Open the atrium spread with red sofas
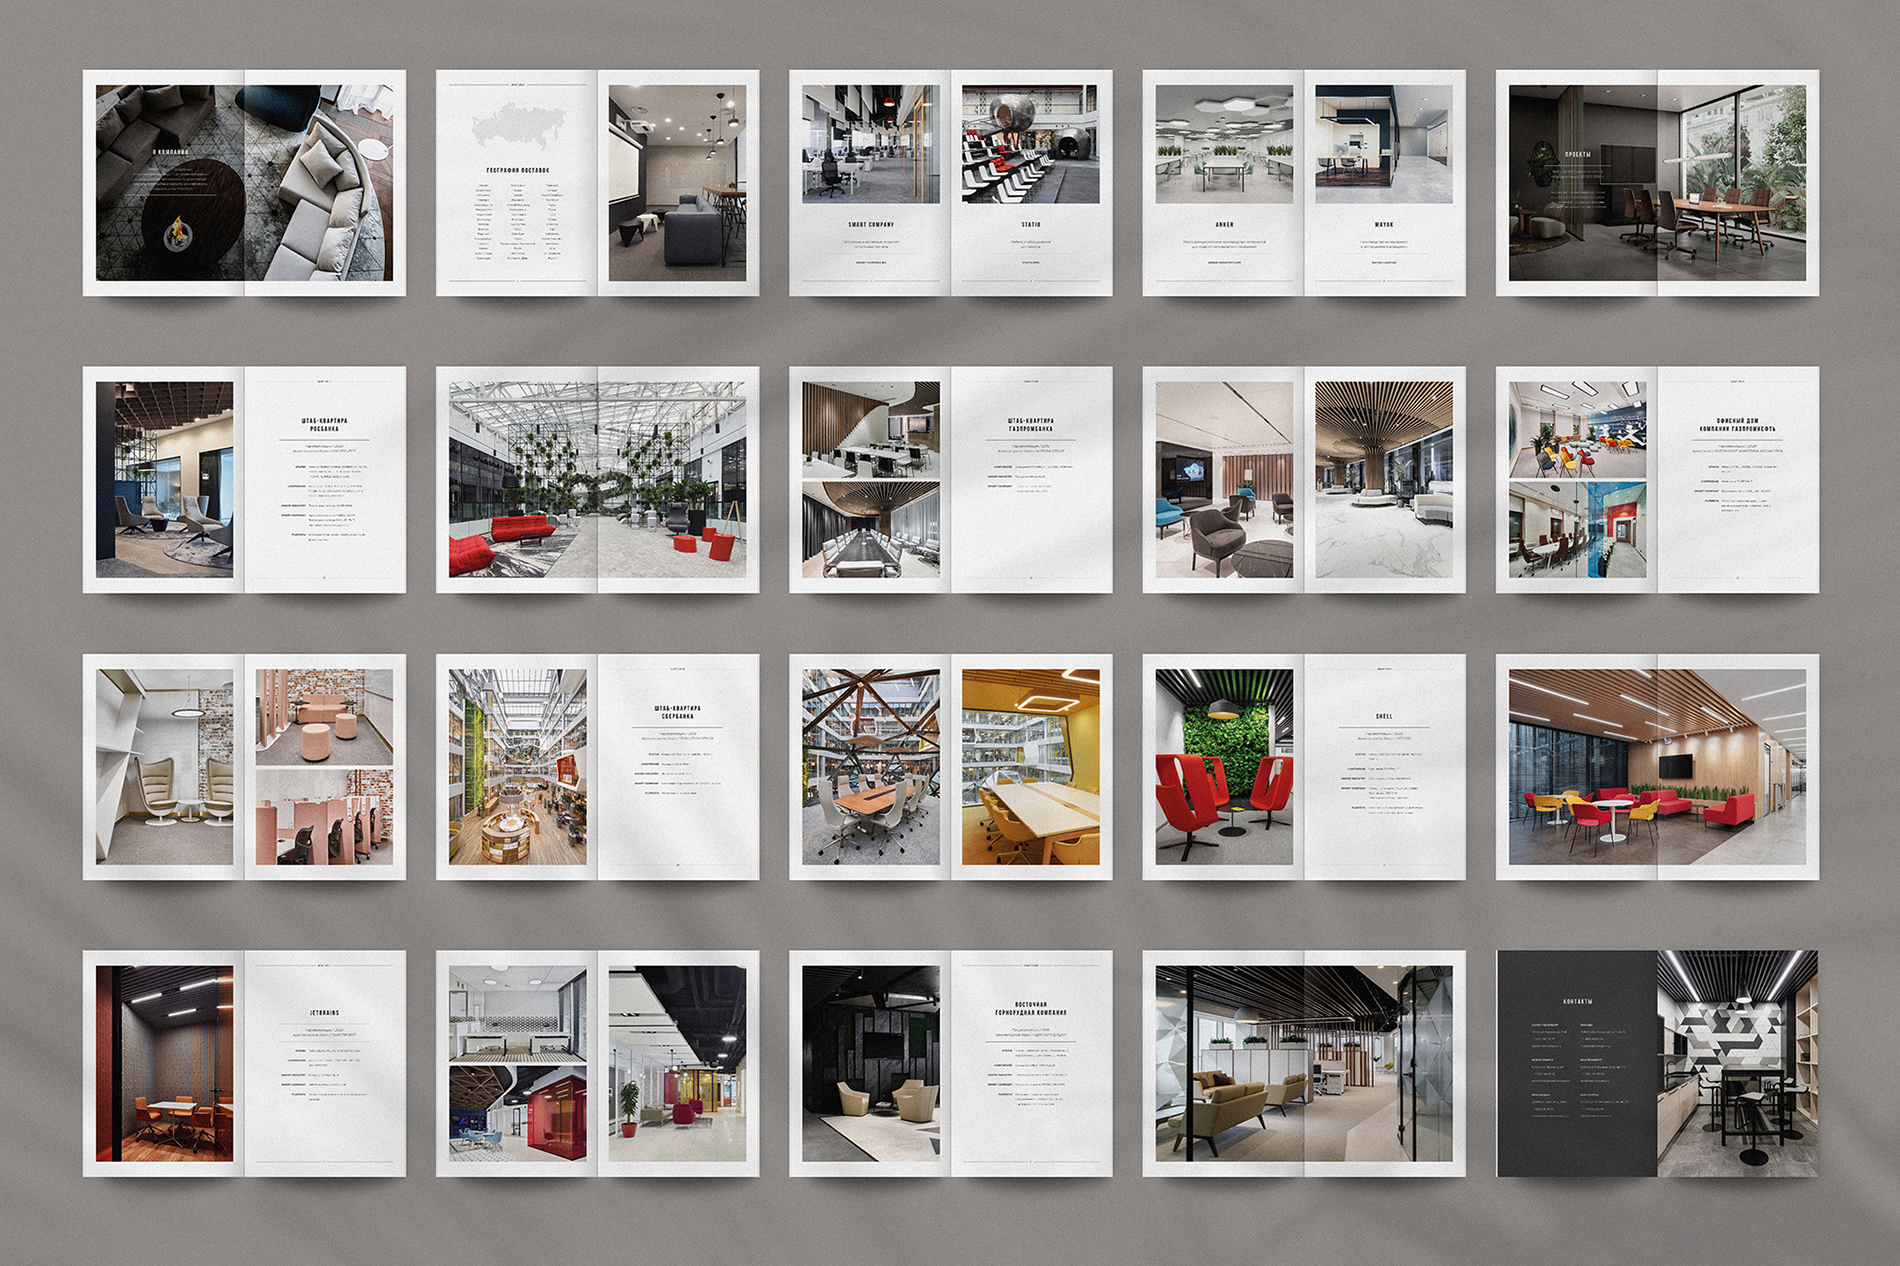 pyautogui.click(x=597, y=480)
